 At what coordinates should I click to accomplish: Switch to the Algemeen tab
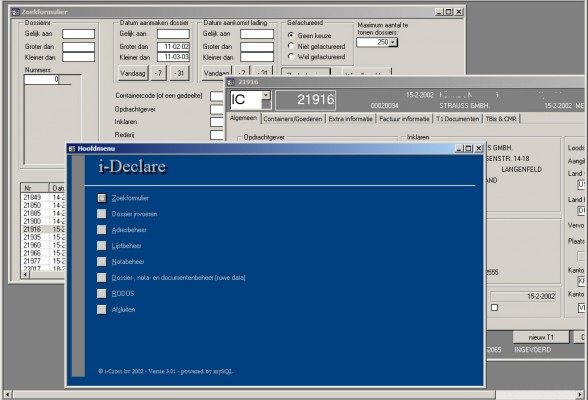pos(243,118)
